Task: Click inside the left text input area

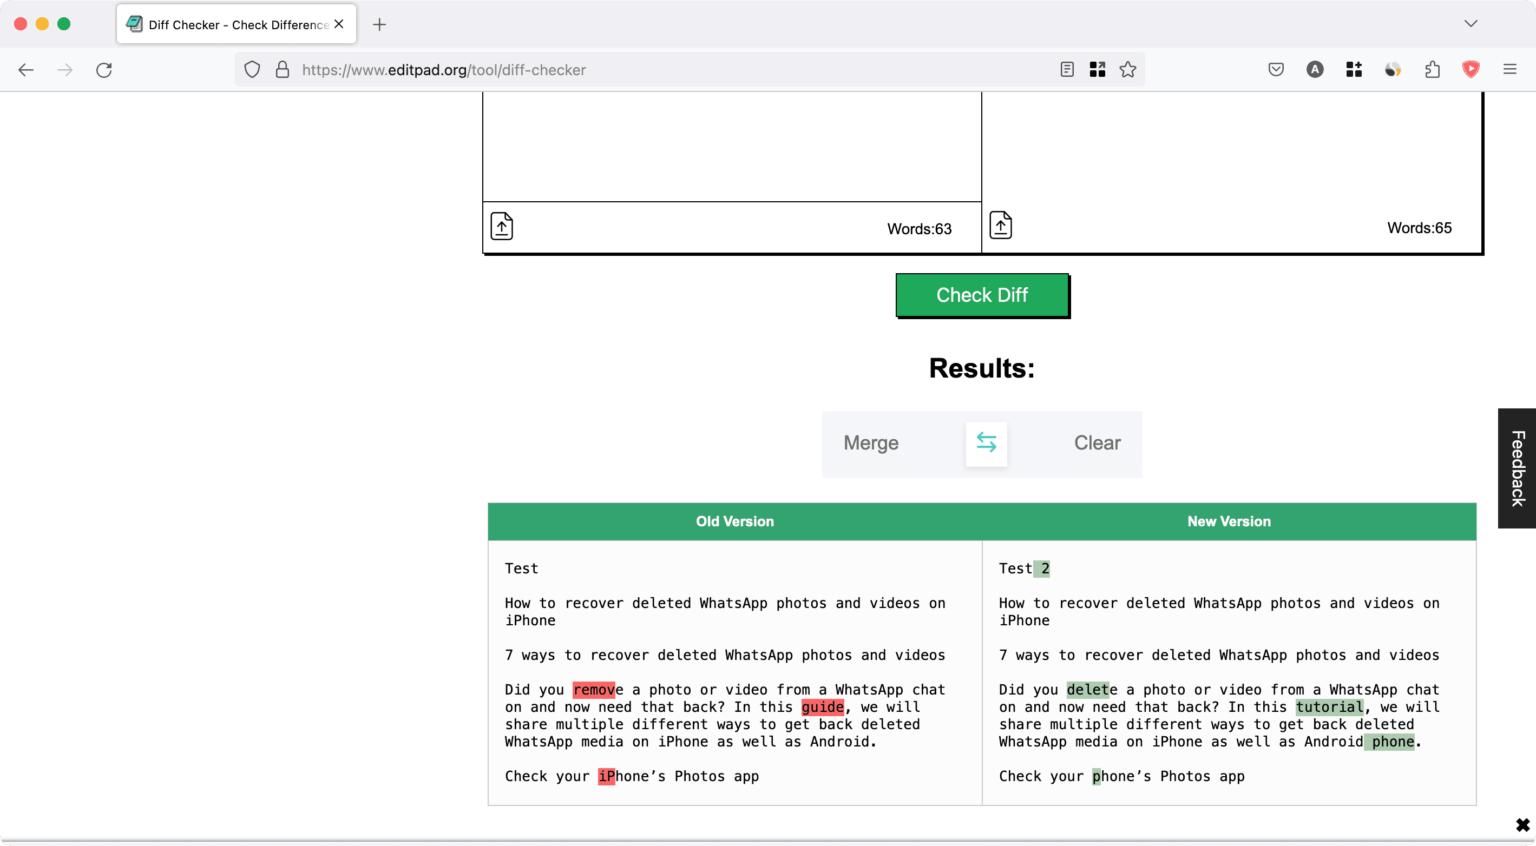Action: [x=732, y=147]
